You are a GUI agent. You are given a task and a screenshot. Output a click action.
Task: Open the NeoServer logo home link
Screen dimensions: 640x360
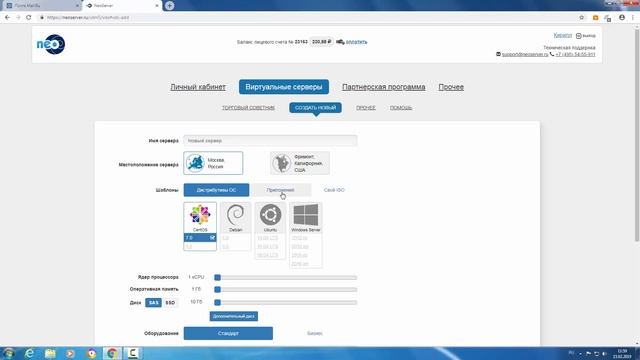click(x=51, y=44)
